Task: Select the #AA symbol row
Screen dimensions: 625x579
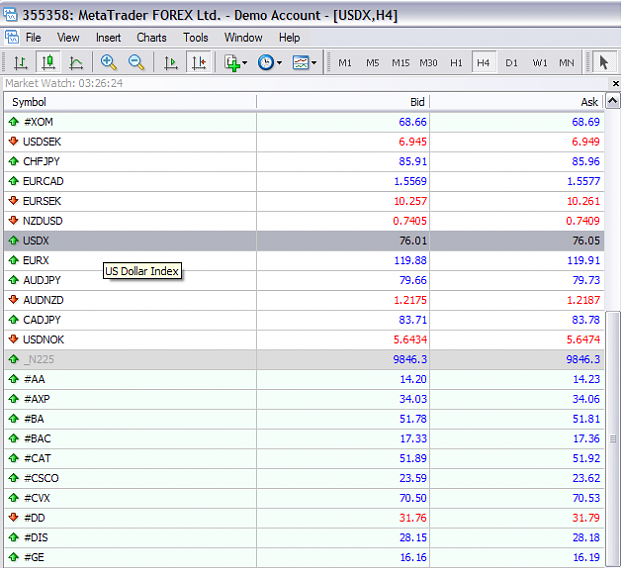Action: click(304, 379)
